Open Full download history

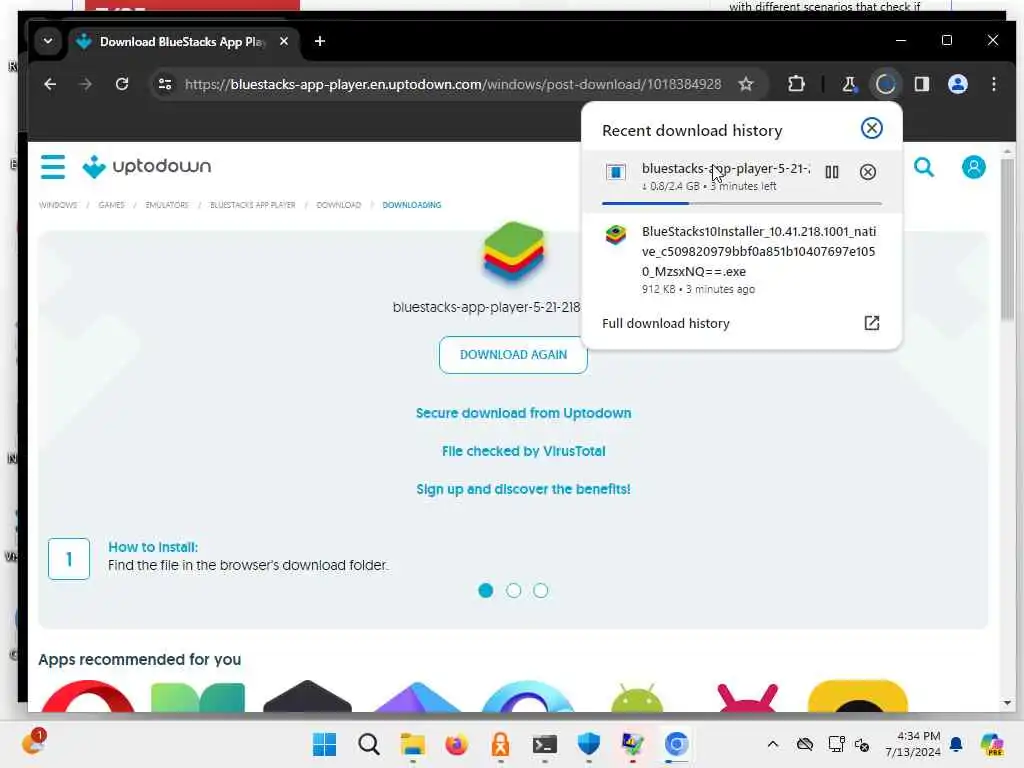click(665, 323)
